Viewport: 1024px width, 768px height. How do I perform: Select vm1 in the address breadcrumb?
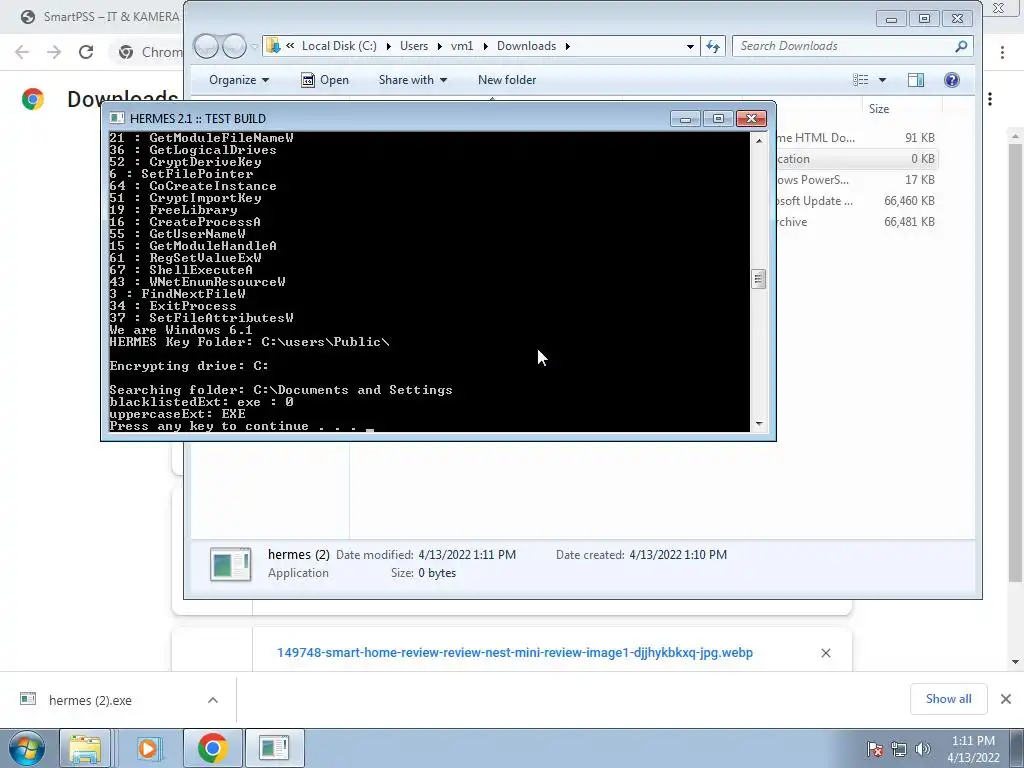[462, 46]
